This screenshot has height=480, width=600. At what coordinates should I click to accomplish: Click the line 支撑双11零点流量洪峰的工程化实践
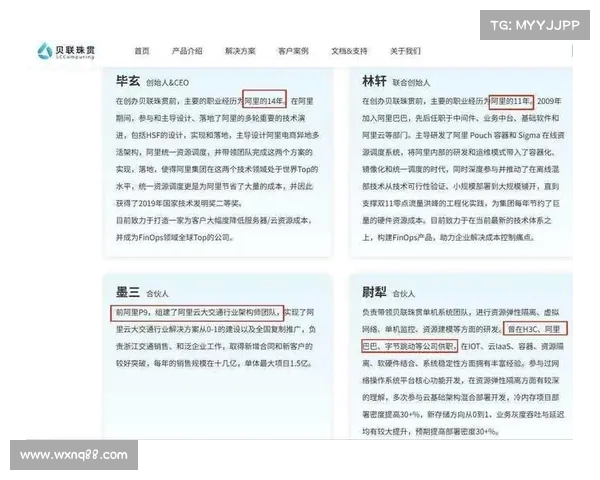tap(461, 203)
